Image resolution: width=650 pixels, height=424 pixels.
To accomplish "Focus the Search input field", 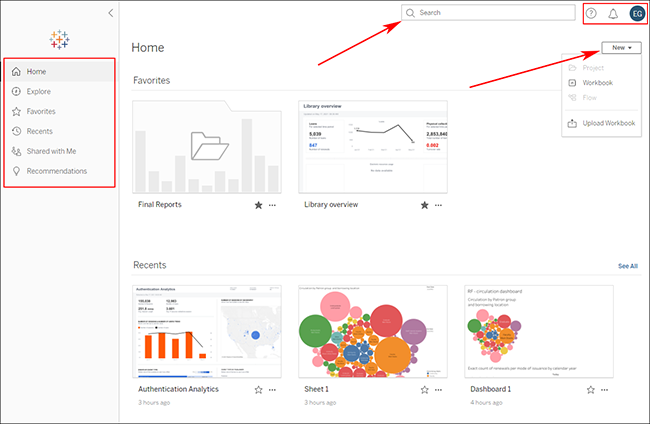I will pyautogui.click(x=488, y=13).
